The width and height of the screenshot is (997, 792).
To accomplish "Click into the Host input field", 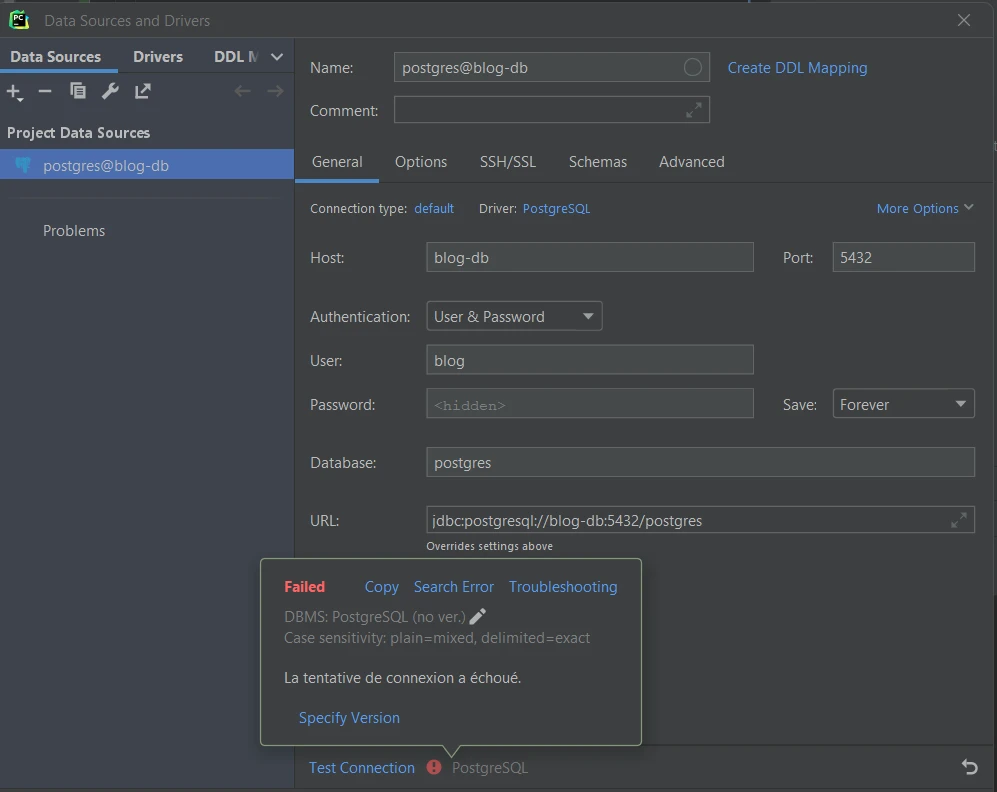I will point(589,258).
